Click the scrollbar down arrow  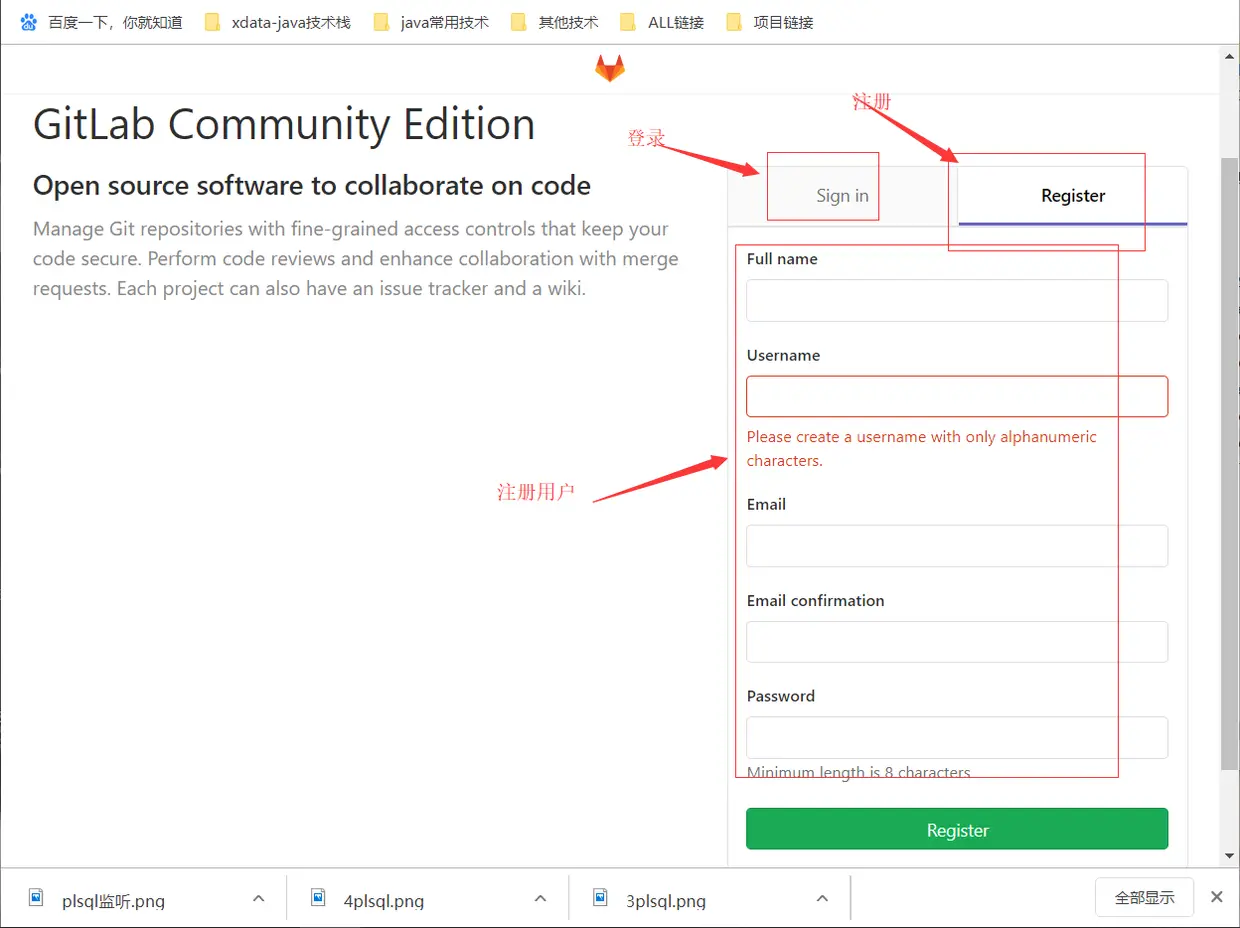pos(1230,857)
